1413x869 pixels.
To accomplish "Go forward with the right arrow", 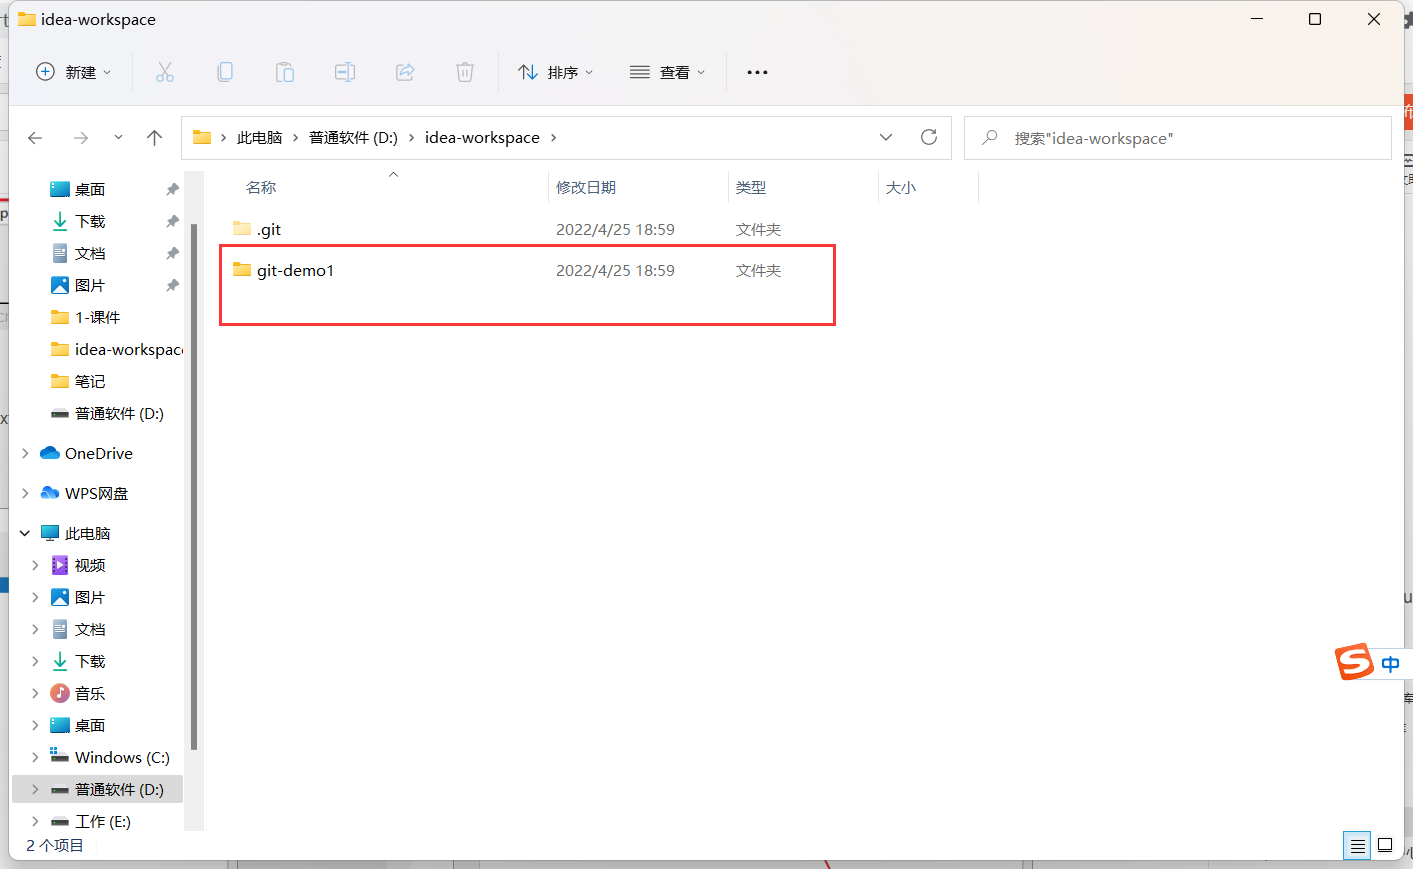I will pos(81,138).
